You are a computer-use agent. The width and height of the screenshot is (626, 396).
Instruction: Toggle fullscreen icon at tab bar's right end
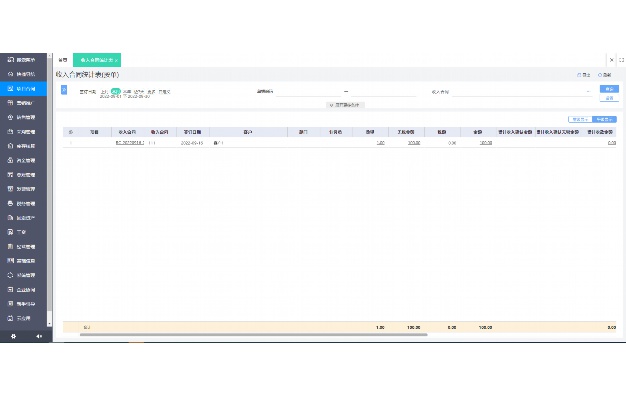point(621,60)
